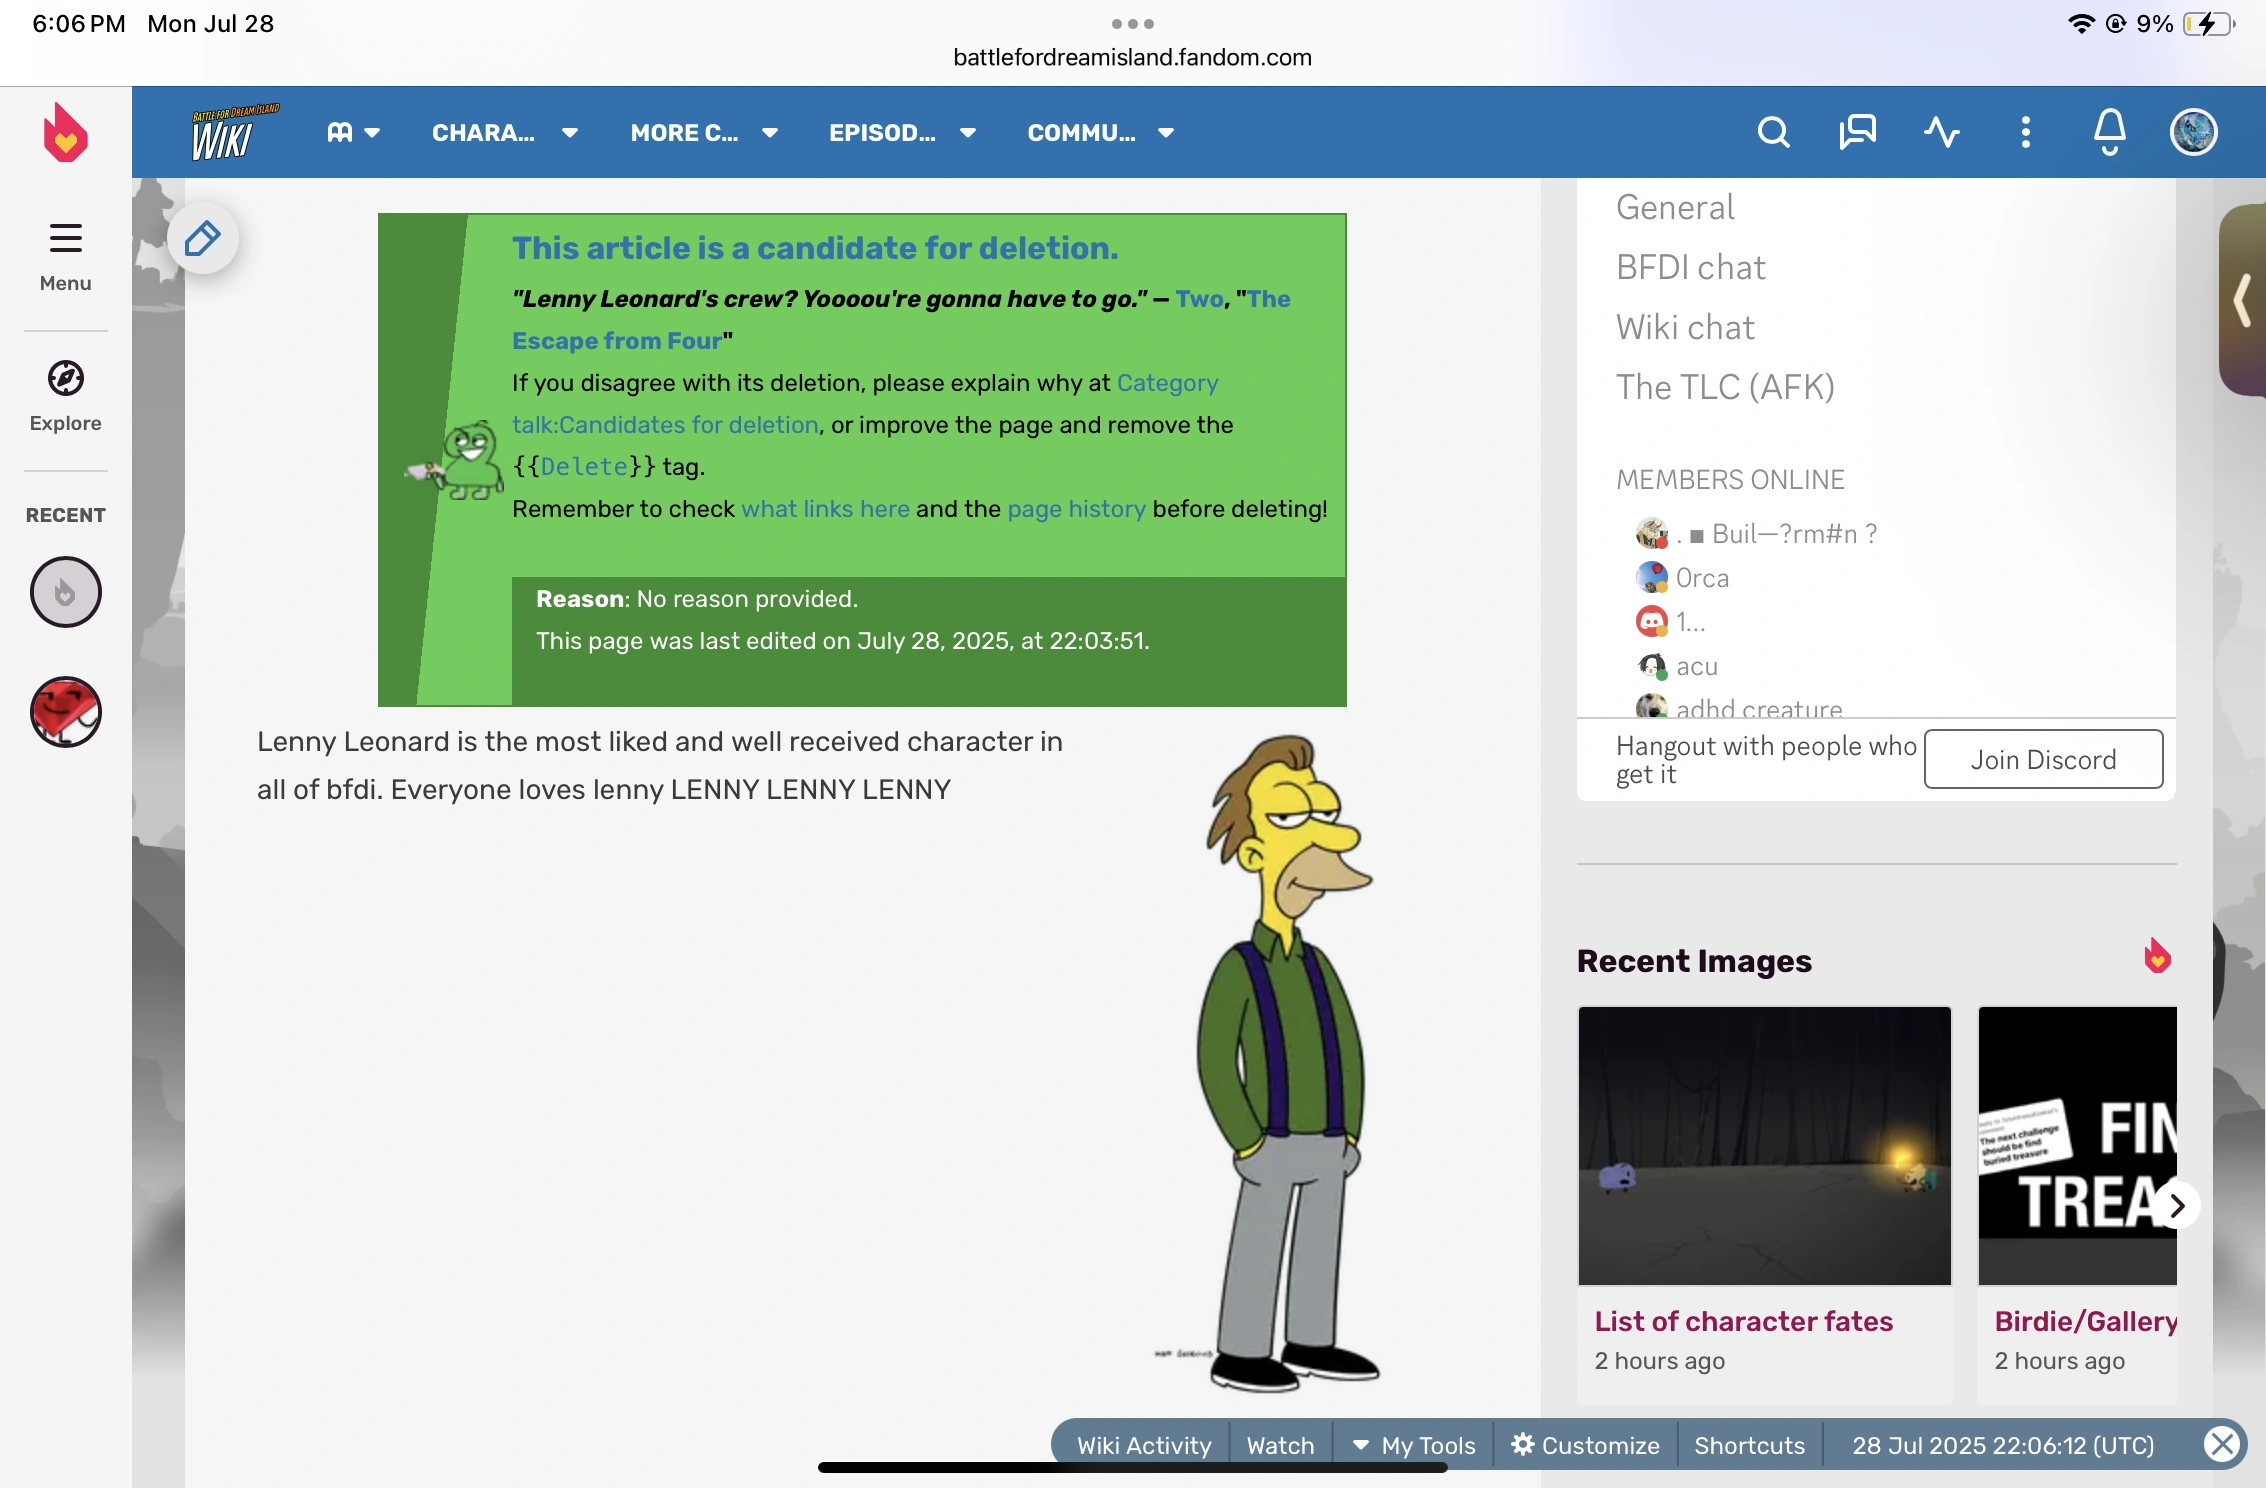Open the page history link

[x=1076, y=509]
